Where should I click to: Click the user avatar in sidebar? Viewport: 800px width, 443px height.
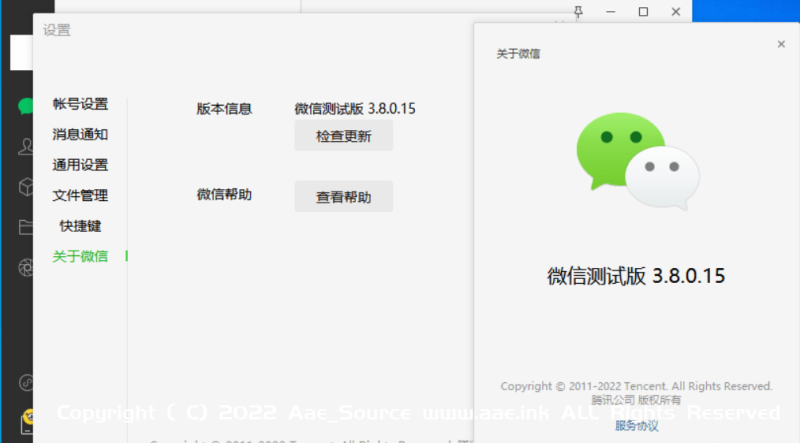coord(21,52)
